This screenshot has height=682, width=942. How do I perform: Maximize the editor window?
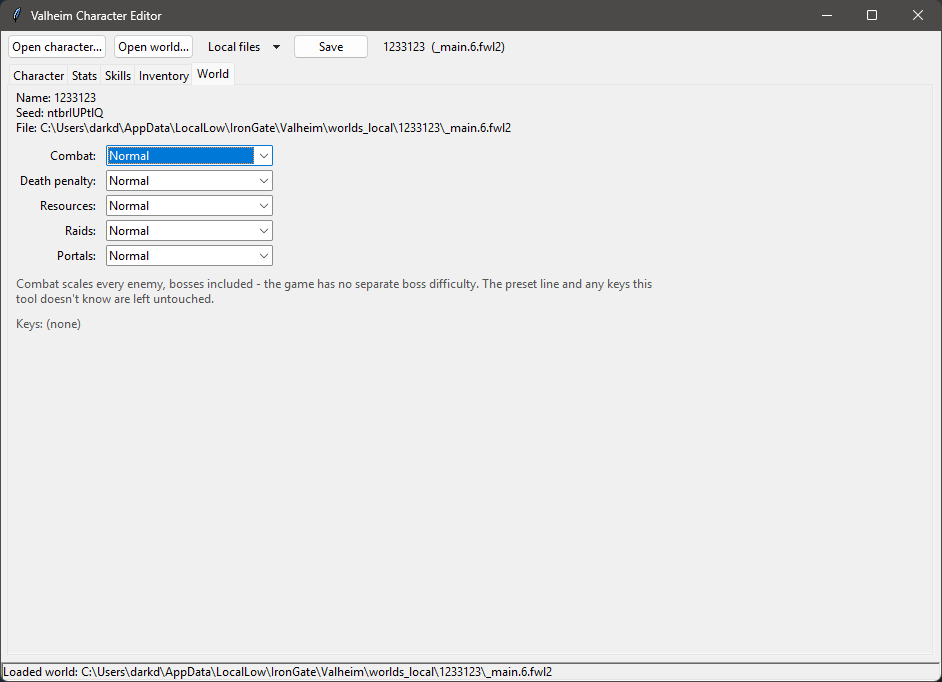(872, 15)
